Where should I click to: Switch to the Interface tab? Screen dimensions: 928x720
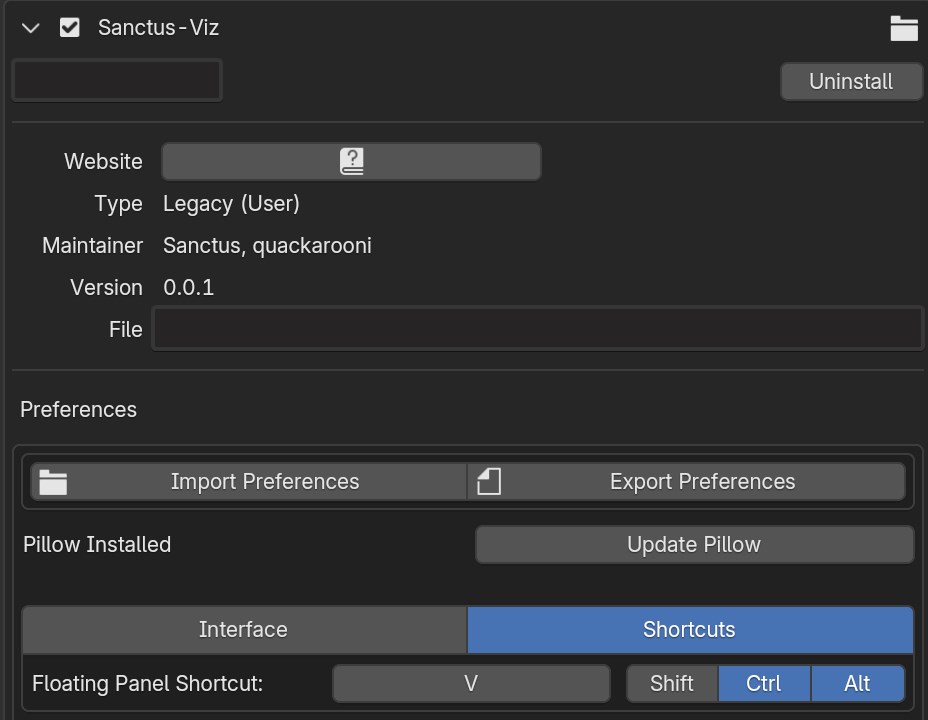(243, 630)
